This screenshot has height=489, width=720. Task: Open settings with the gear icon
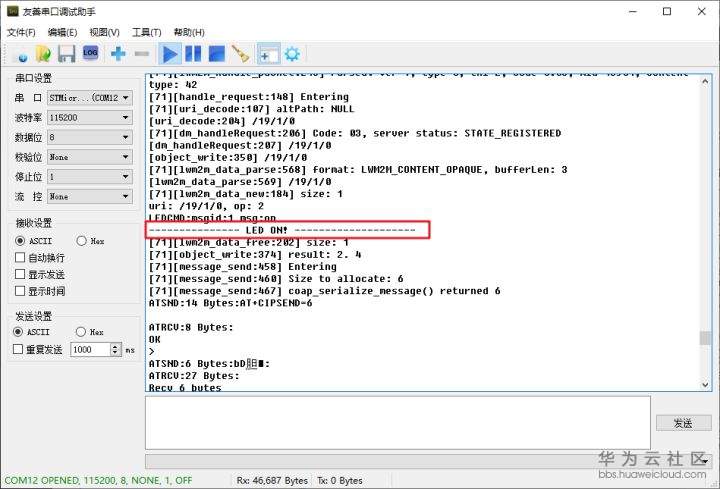tap(292, 54)
